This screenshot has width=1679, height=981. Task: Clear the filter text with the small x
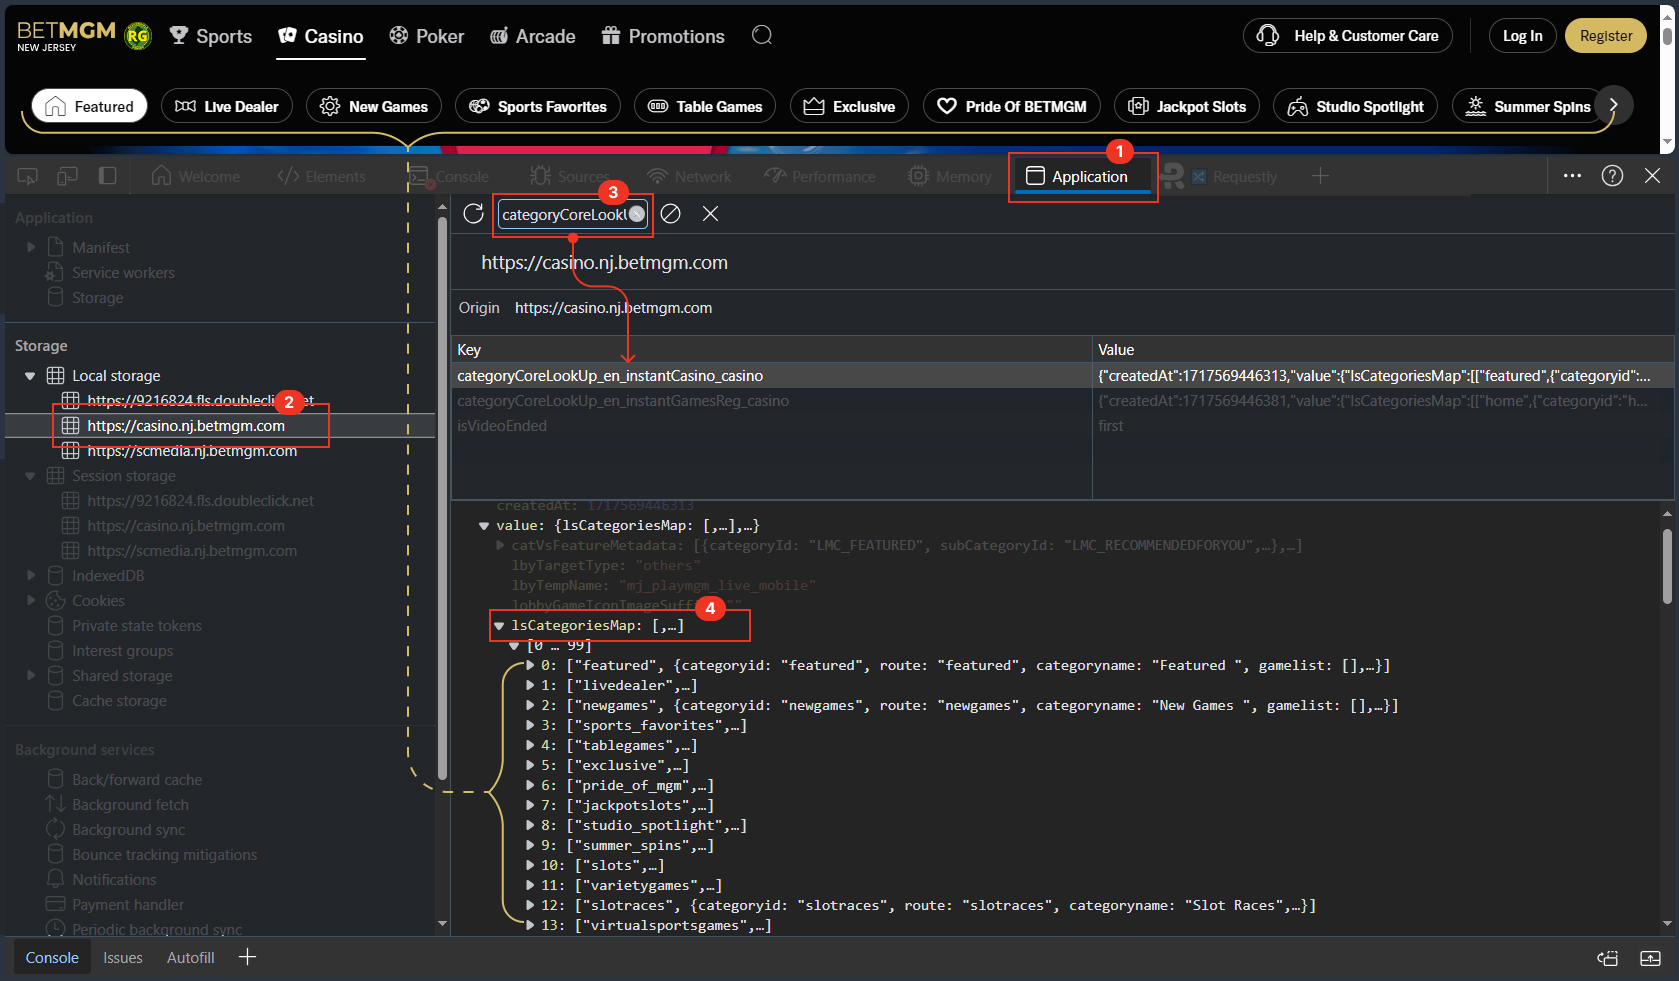click(637, 214)
